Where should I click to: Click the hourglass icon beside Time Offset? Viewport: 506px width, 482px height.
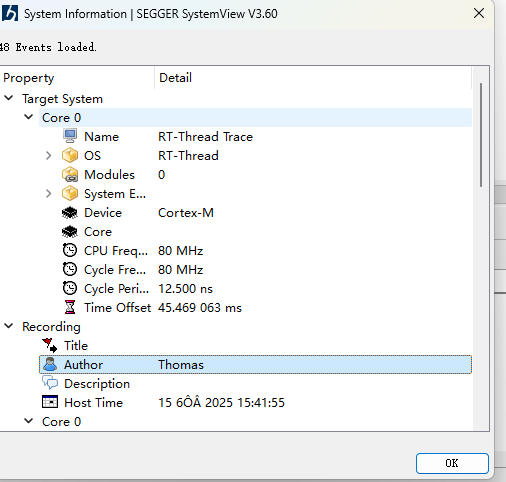point(70,307)
